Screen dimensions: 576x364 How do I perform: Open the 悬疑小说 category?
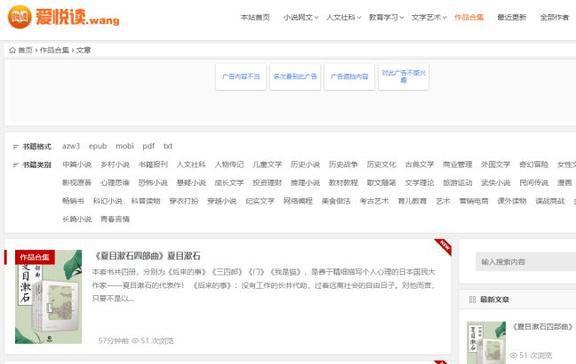point(191,183)
